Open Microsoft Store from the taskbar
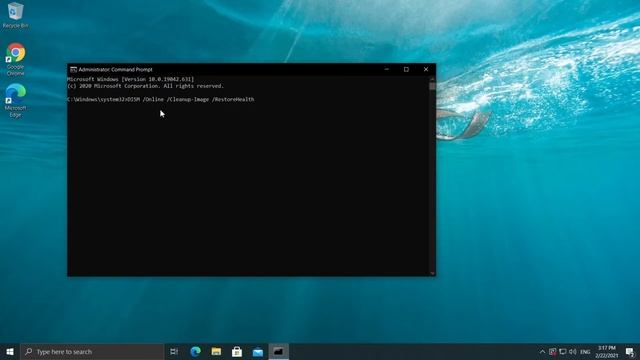 (237, 351)
